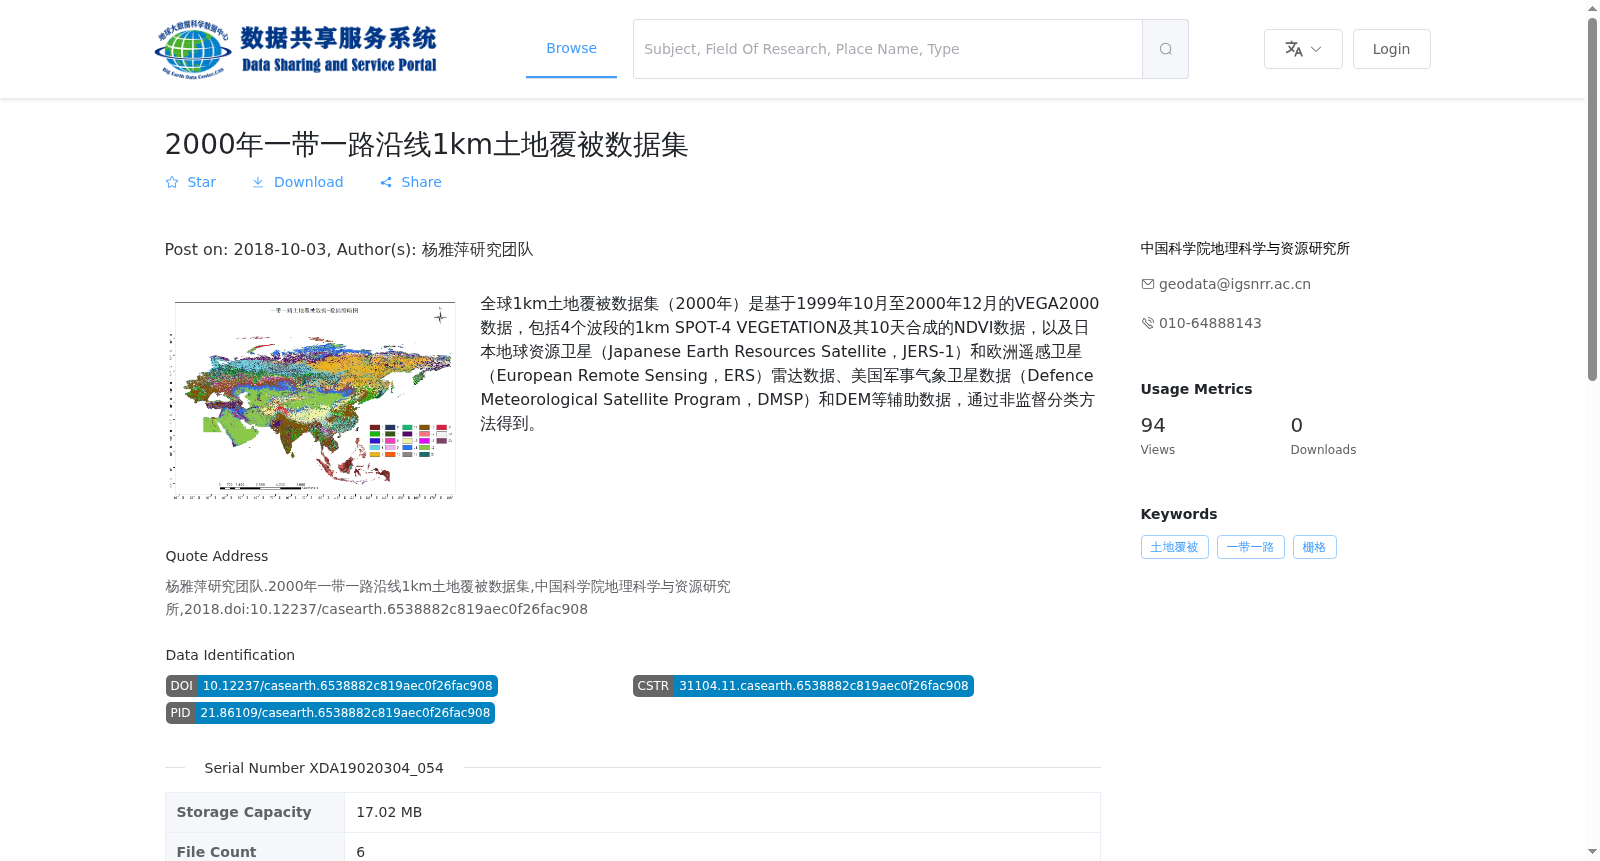Click the quote address citation text
The width and height of the screenshot is (1600, 861).
[448, 598]
